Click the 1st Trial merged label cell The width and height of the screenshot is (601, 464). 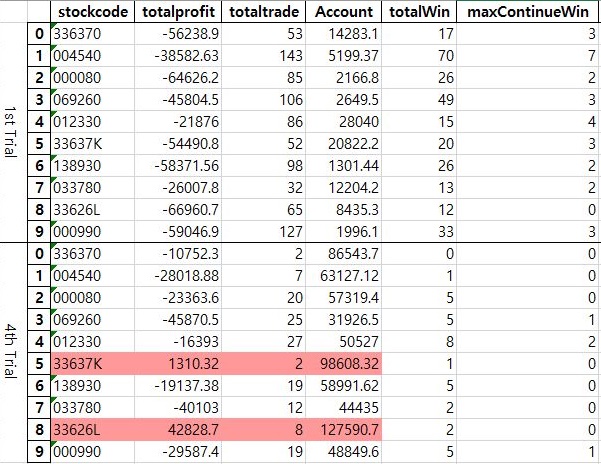(13, 133)
